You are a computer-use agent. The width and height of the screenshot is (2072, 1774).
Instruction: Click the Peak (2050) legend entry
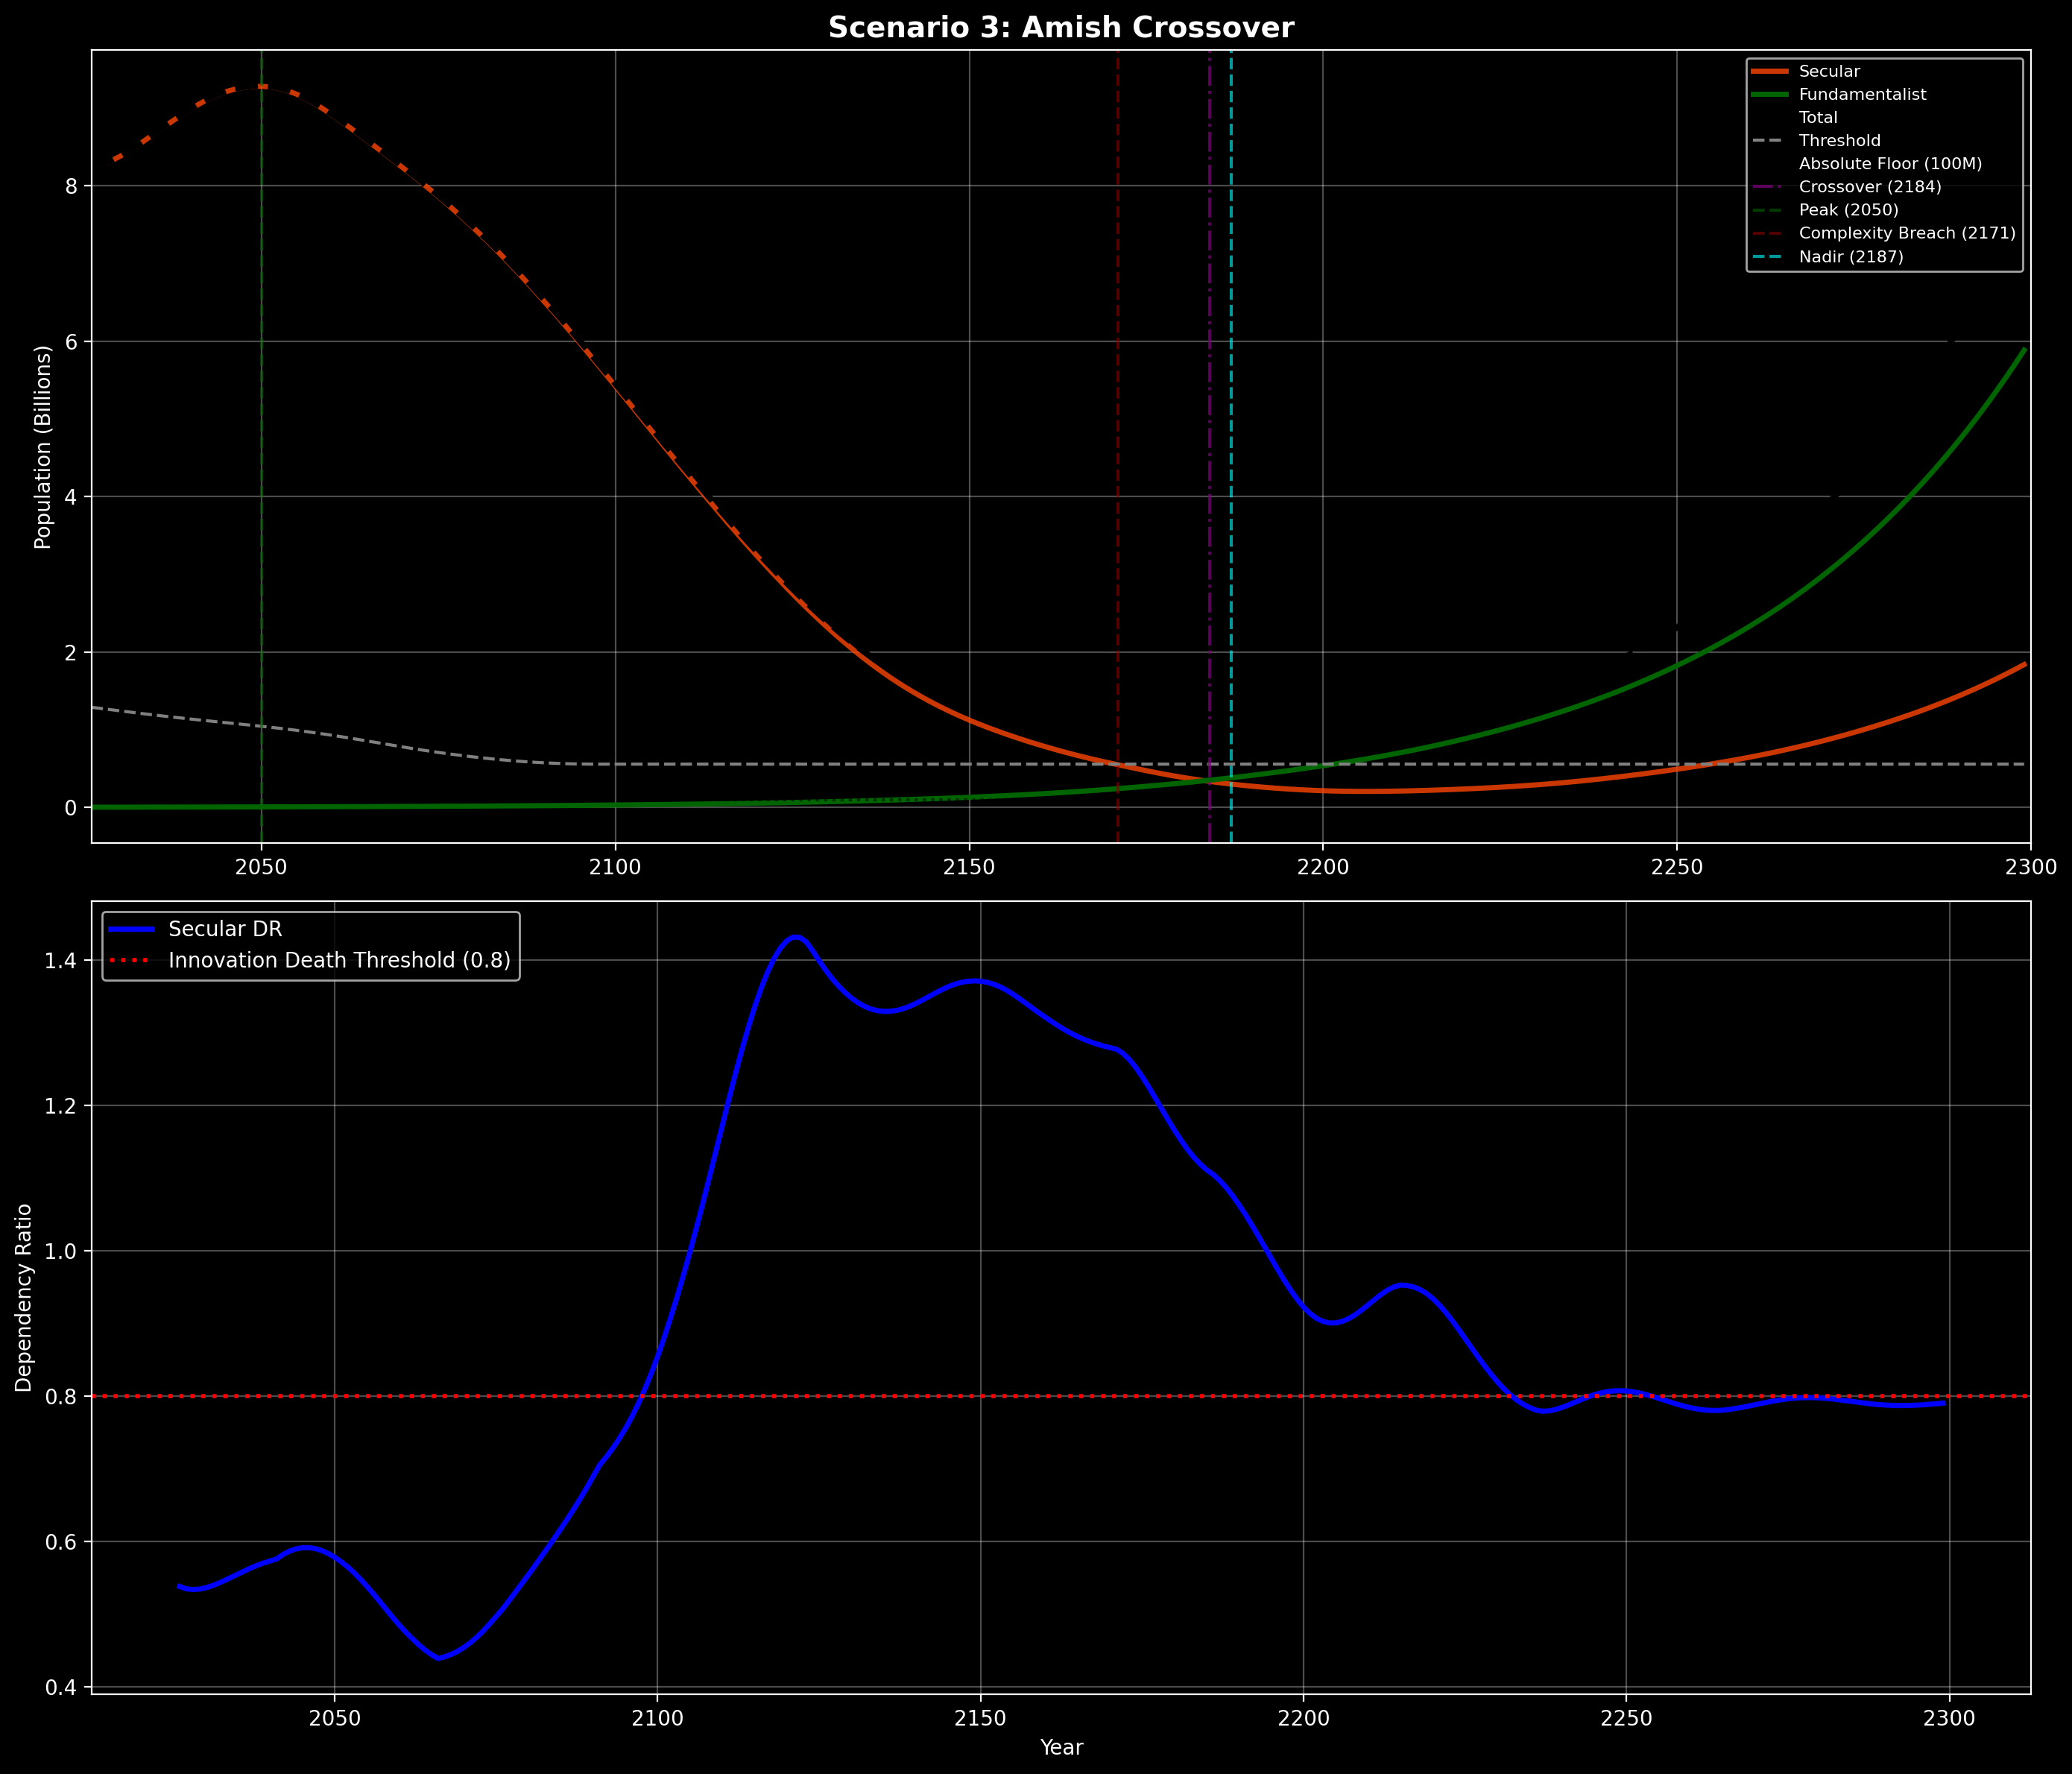tap(1848, 210)
